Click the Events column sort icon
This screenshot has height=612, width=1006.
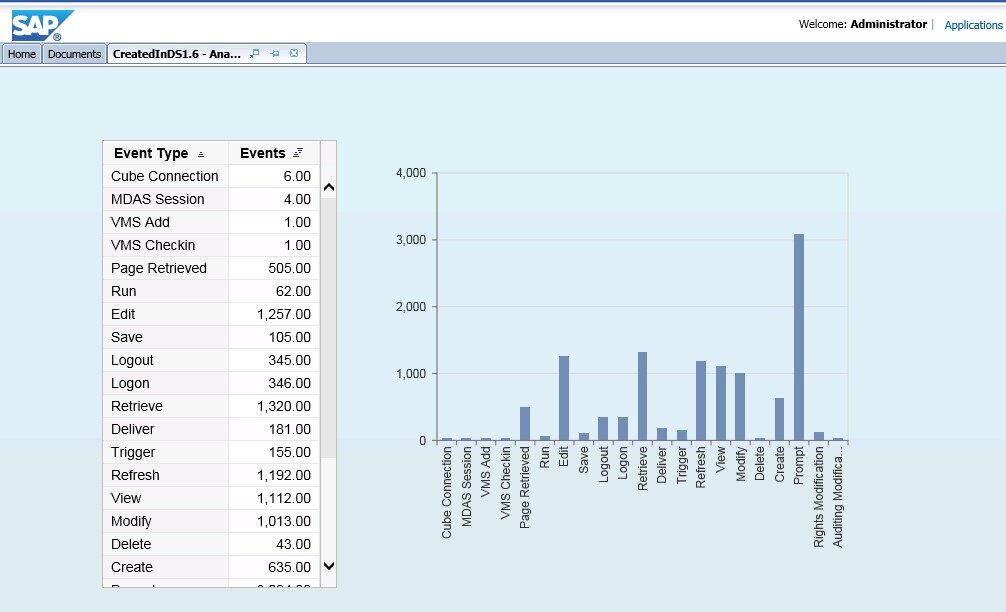(x=298, y=153)
